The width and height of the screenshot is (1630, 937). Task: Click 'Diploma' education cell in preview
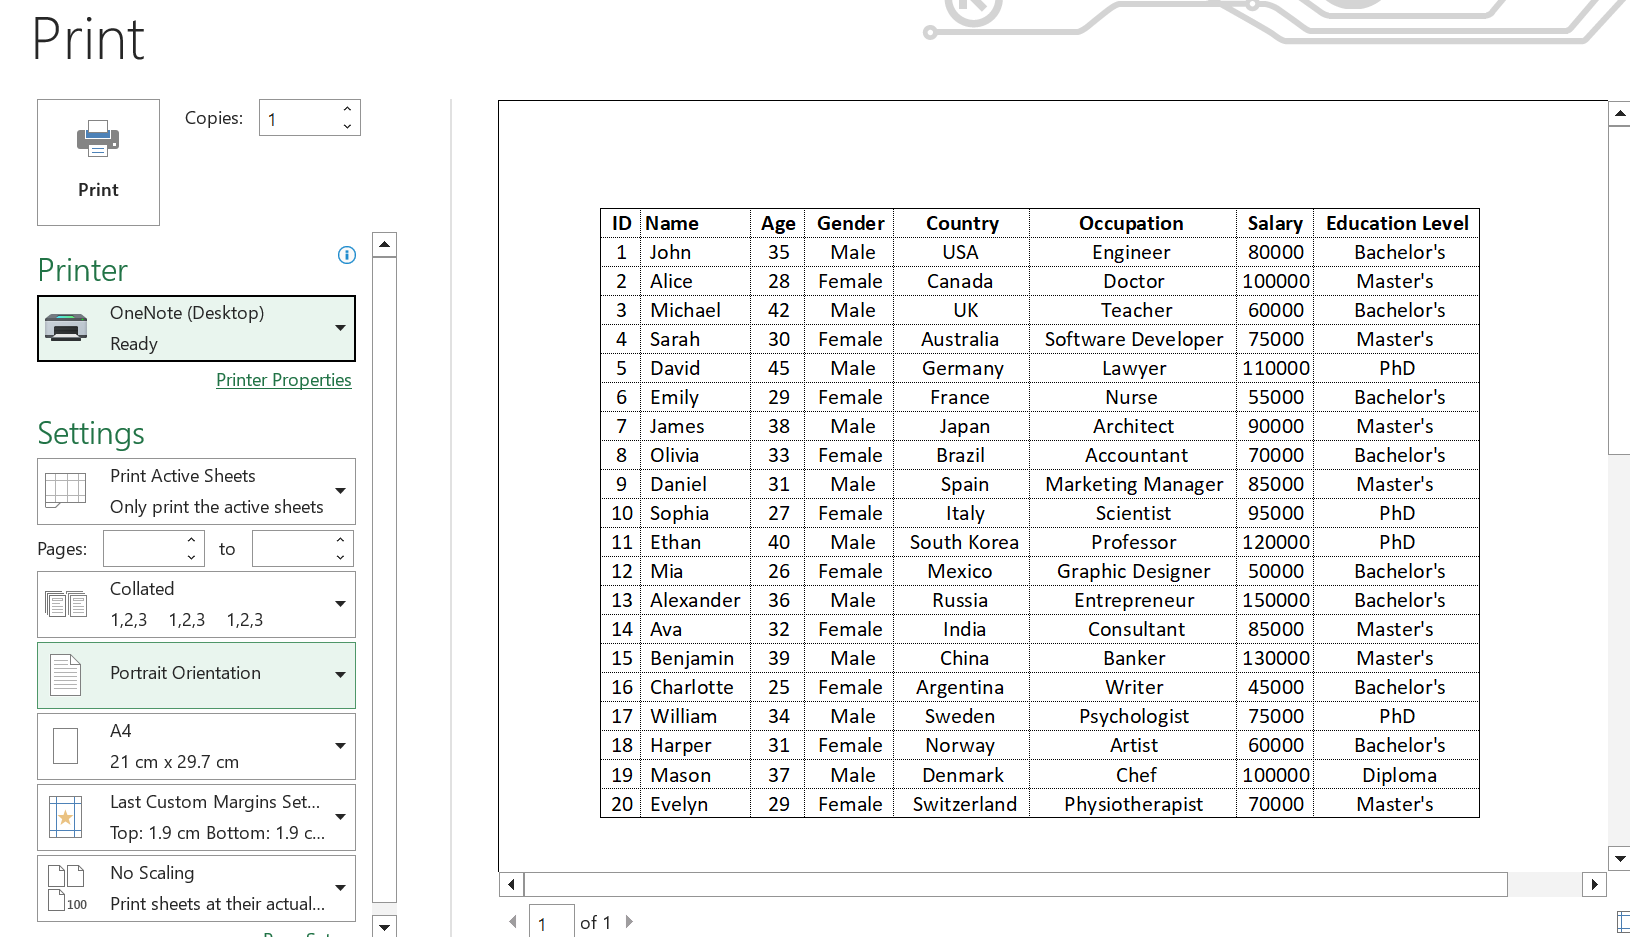pyautogui.click(x=1399, y=775)
